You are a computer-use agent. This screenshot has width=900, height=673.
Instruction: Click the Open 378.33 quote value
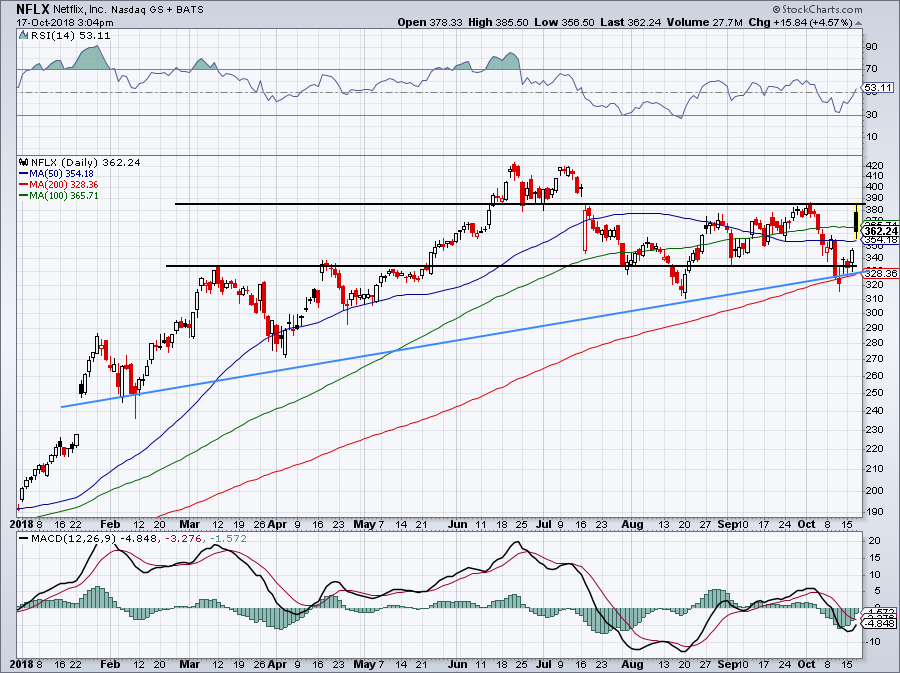[x=430, y=22]
